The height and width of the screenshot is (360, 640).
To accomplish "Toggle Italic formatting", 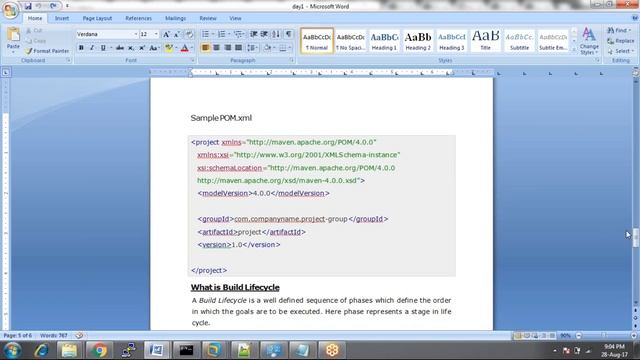I will point(92,48).
